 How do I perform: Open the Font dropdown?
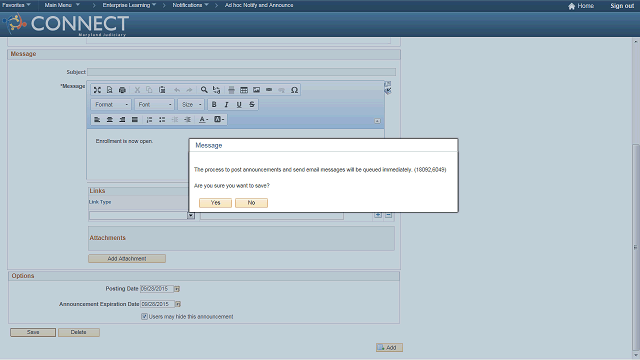(x=155, y=104)
